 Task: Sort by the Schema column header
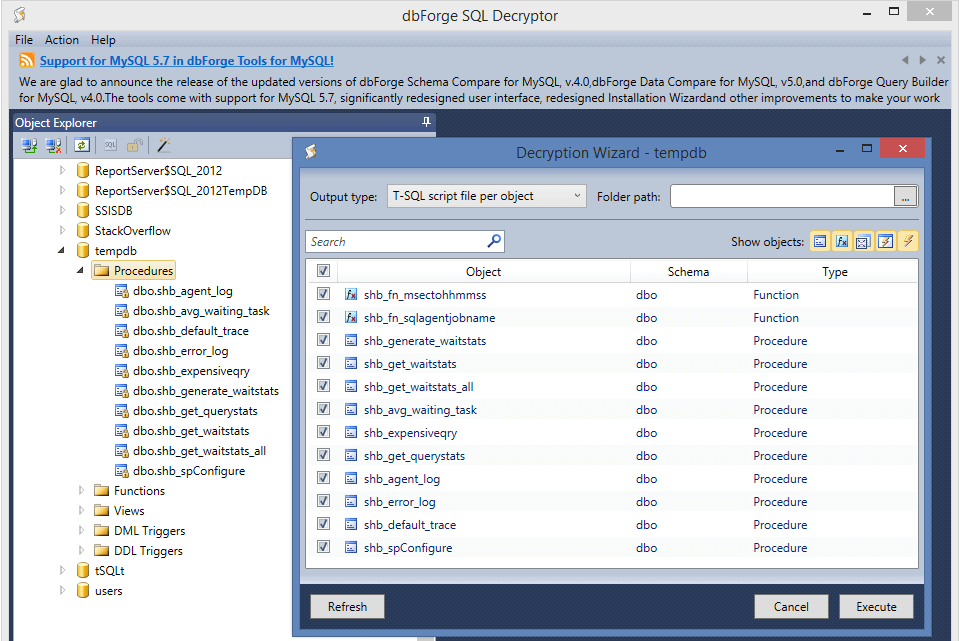click(689, 272)
